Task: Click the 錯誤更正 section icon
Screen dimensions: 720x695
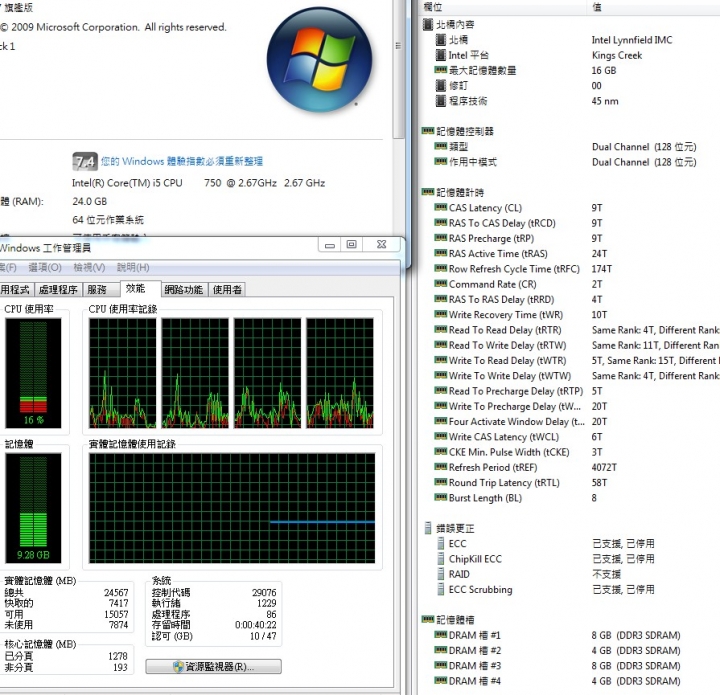Action: coord(428,528)
